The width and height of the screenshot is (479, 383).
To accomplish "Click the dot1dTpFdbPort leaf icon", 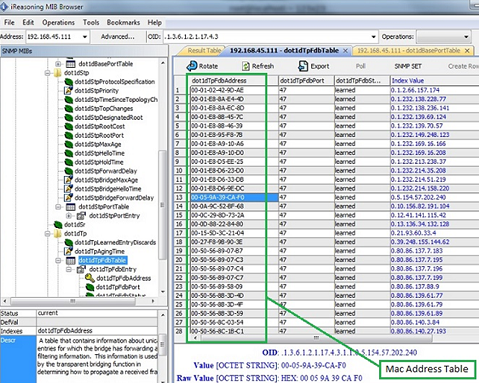I will [90, 287].
